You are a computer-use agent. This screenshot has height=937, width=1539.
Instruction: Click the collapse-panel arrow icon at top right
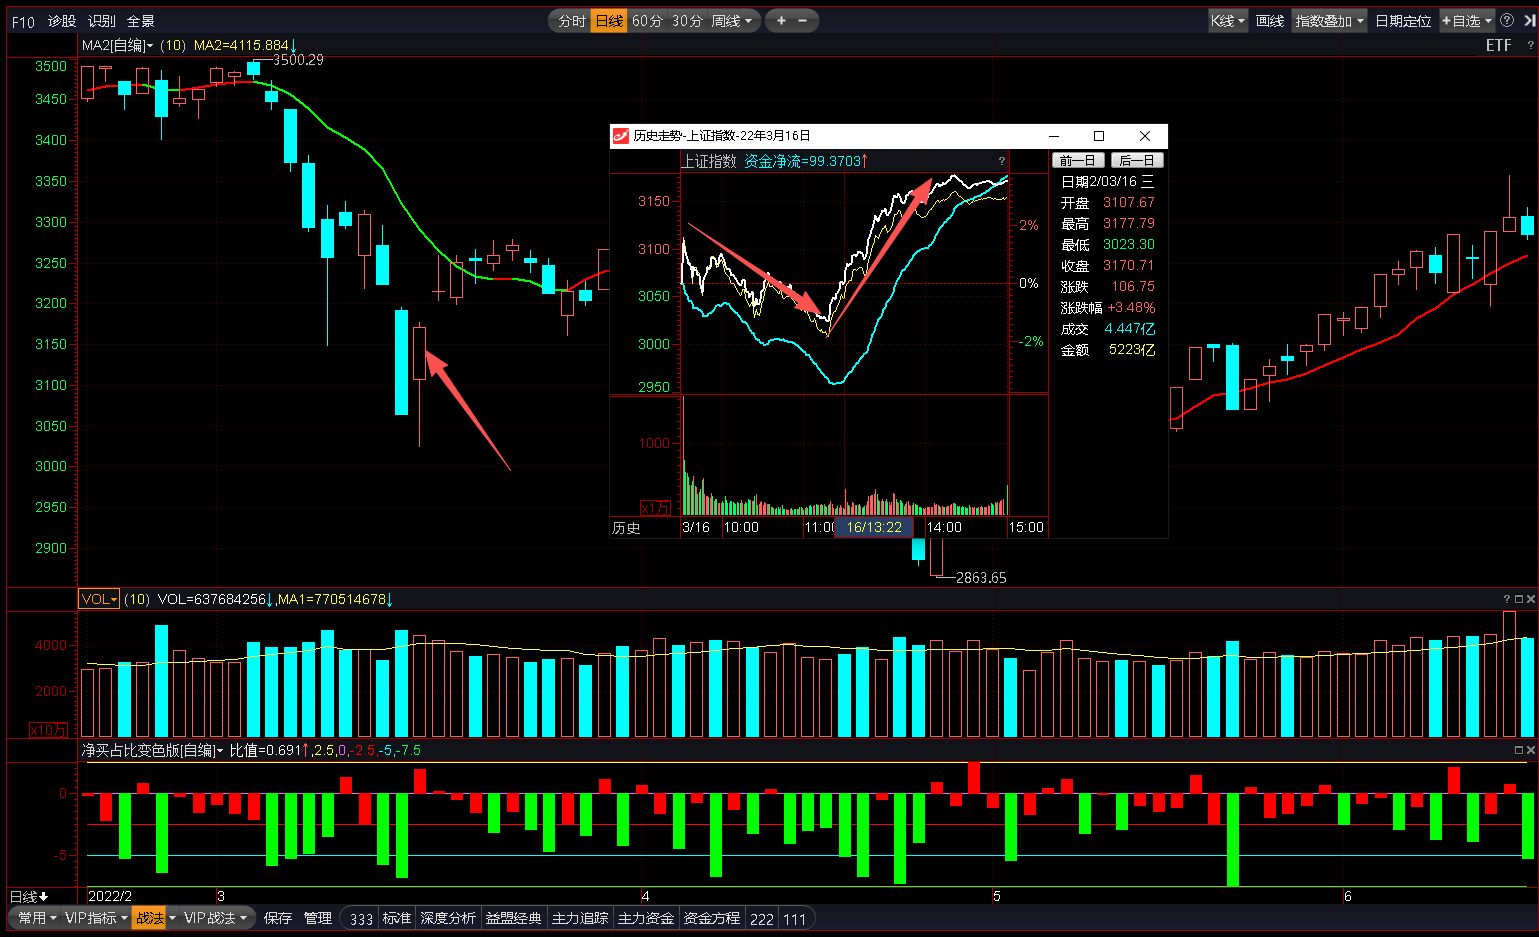coord(1528,20)
